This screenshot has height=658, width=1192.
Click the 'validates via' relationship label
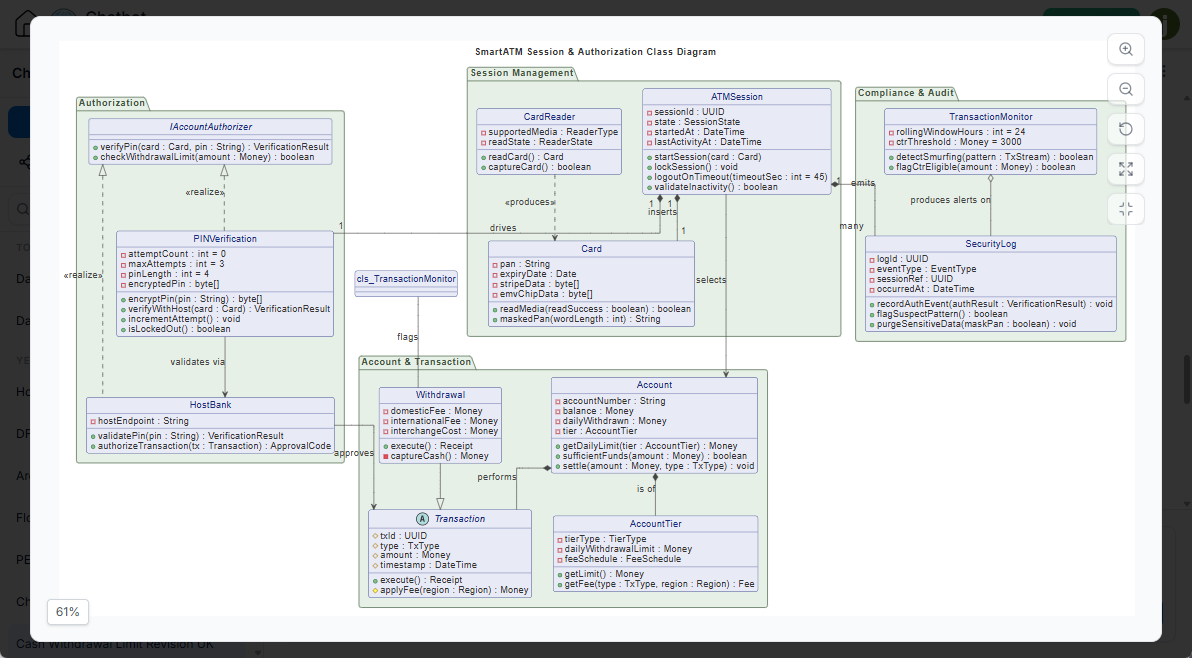pos(198,362)
